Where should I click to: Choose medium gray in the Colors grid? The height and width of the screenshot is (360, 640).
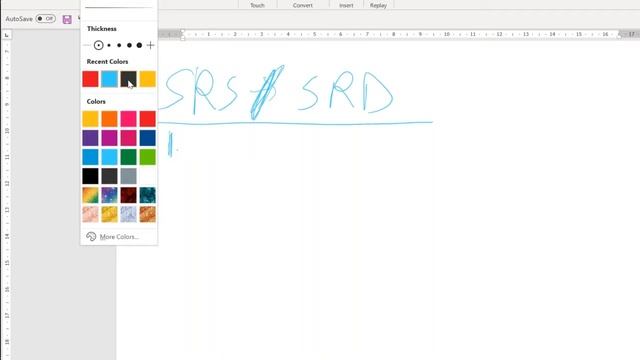pos(129,176)
